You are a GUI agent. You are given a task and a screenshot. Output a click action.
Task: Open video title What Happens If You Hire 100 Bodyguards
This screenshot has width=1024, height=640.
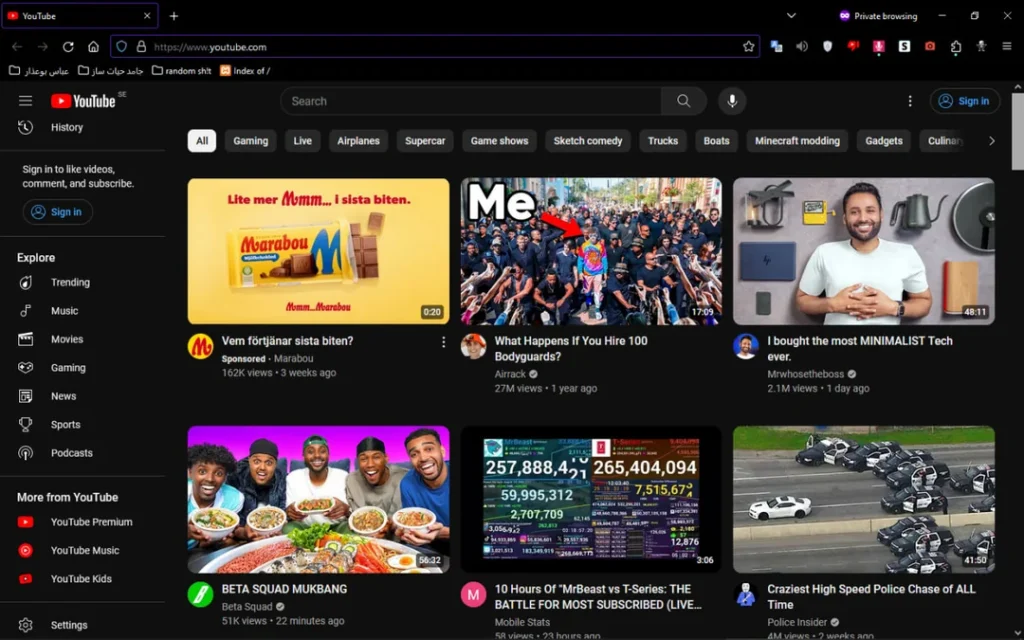(571, 349)
